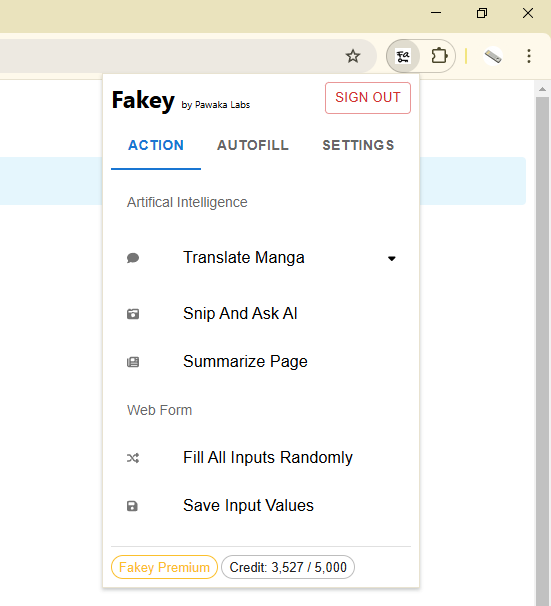Open the browser Extensions puzzle icon

pos(439,56)
